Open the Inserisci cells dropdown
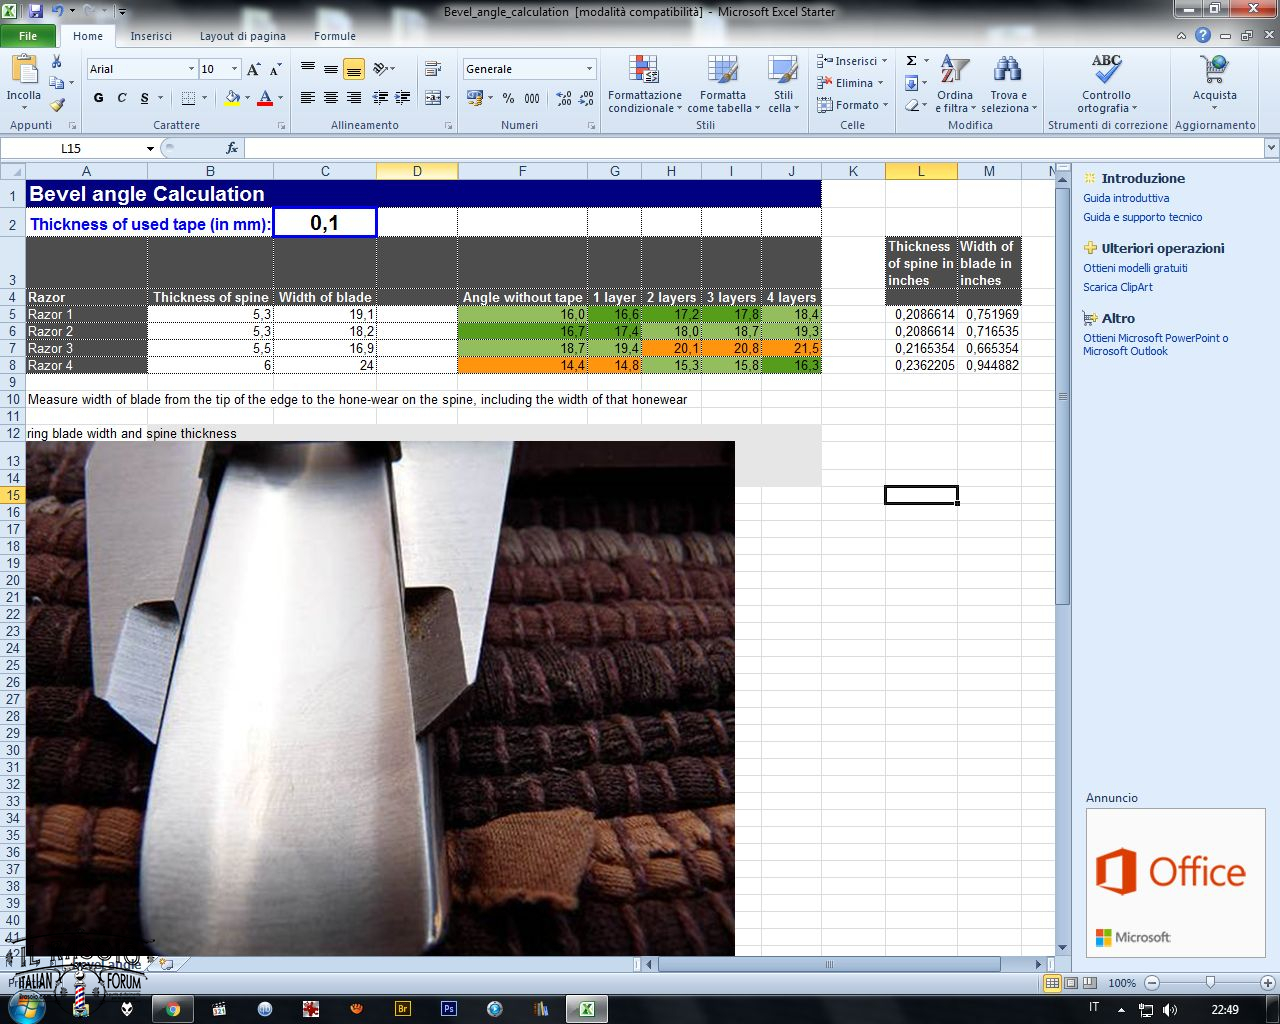Screen dimensions: 1280x1024 pos(885,61)
